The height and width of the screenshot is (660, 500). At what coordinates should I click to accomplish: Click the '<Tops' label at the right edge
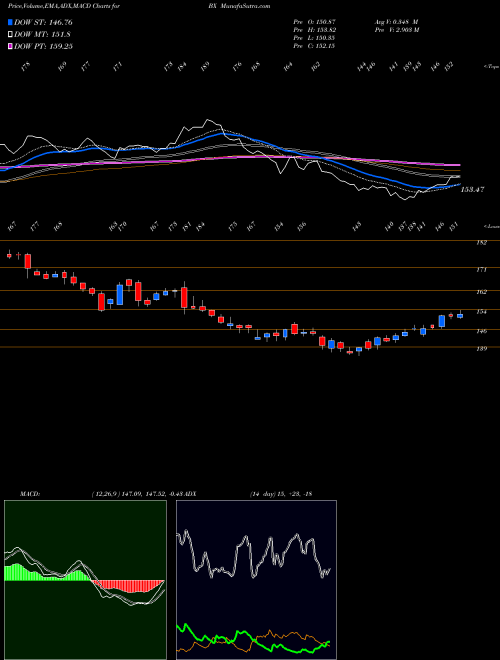click(491, 67)
